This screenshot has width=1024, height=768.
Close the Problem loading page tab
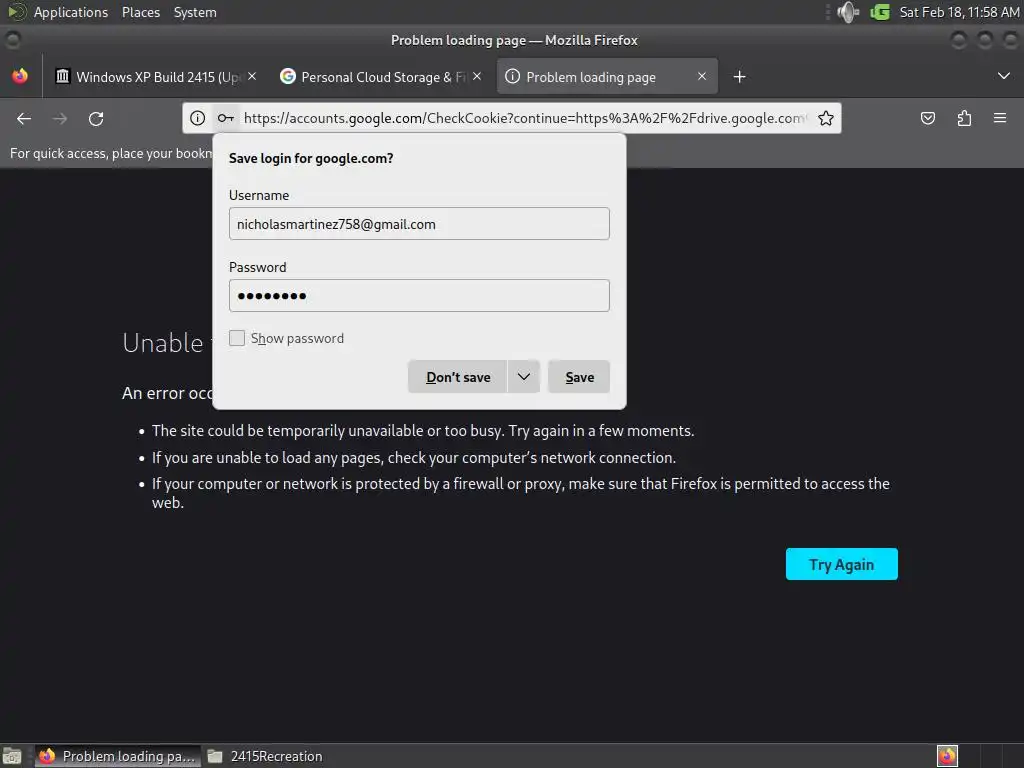pyautogui.click(x=702, y=76)
